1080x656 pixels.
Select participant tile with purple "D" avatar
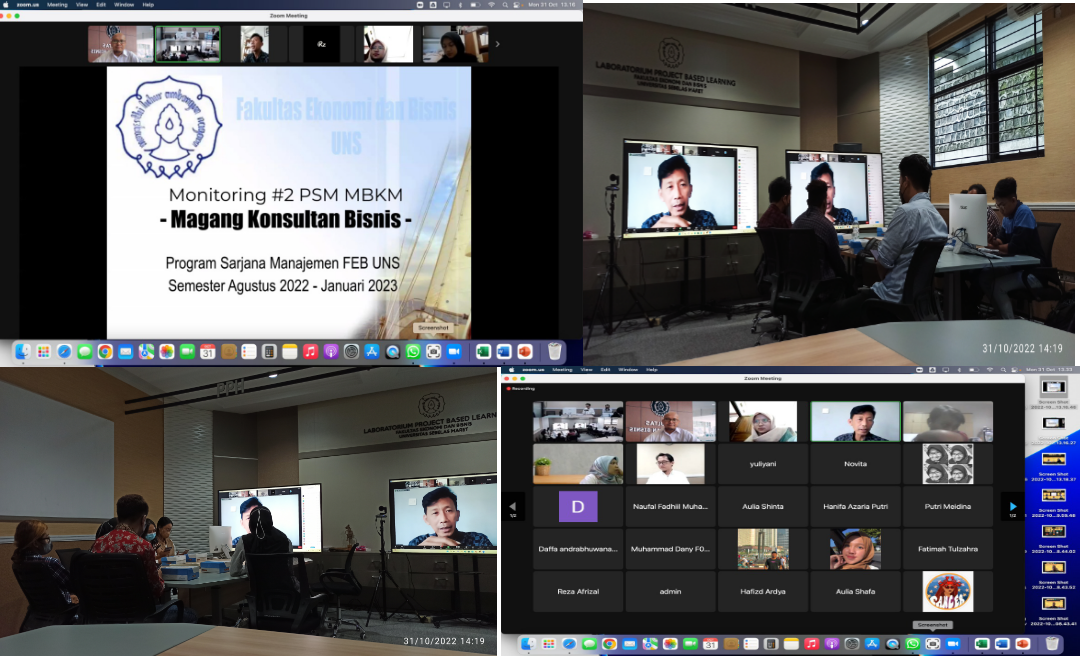tap(578, 506)
